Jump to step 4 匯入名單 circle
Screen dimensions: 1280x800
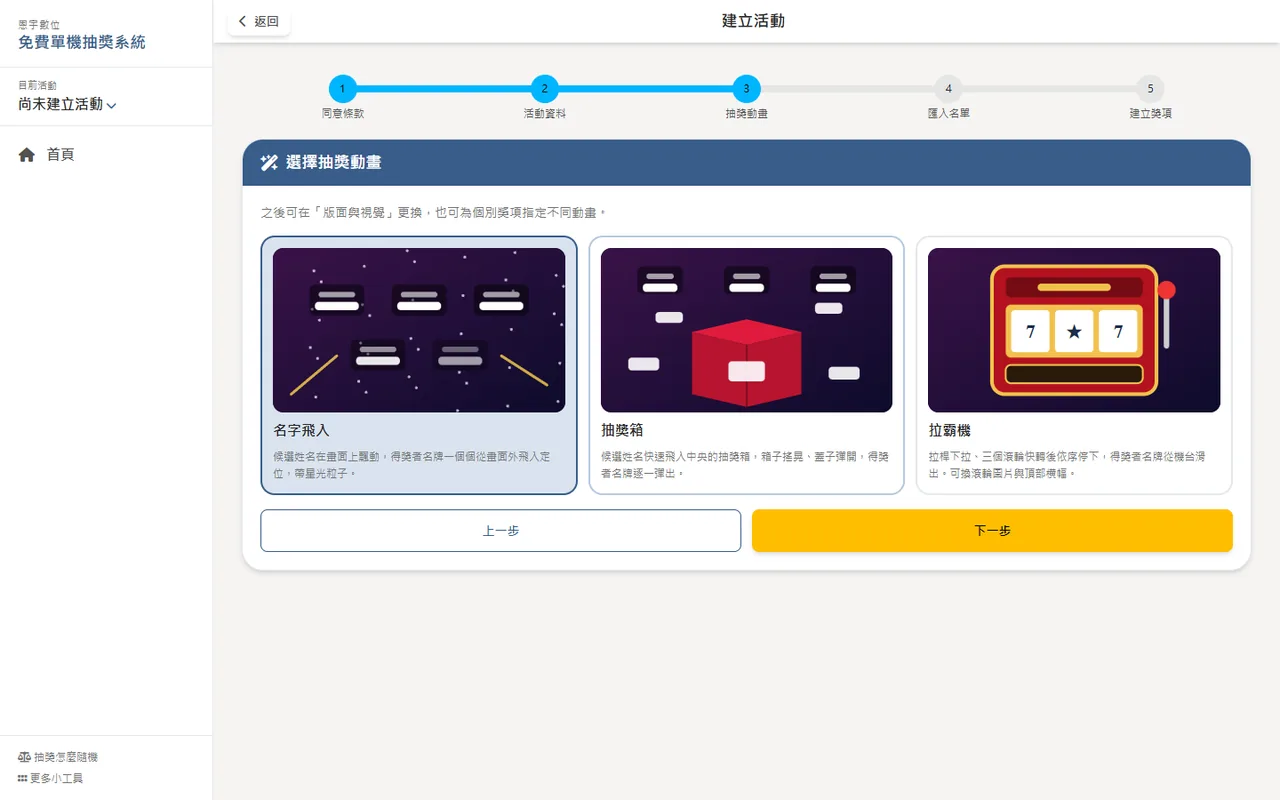(x=948, y=89)
